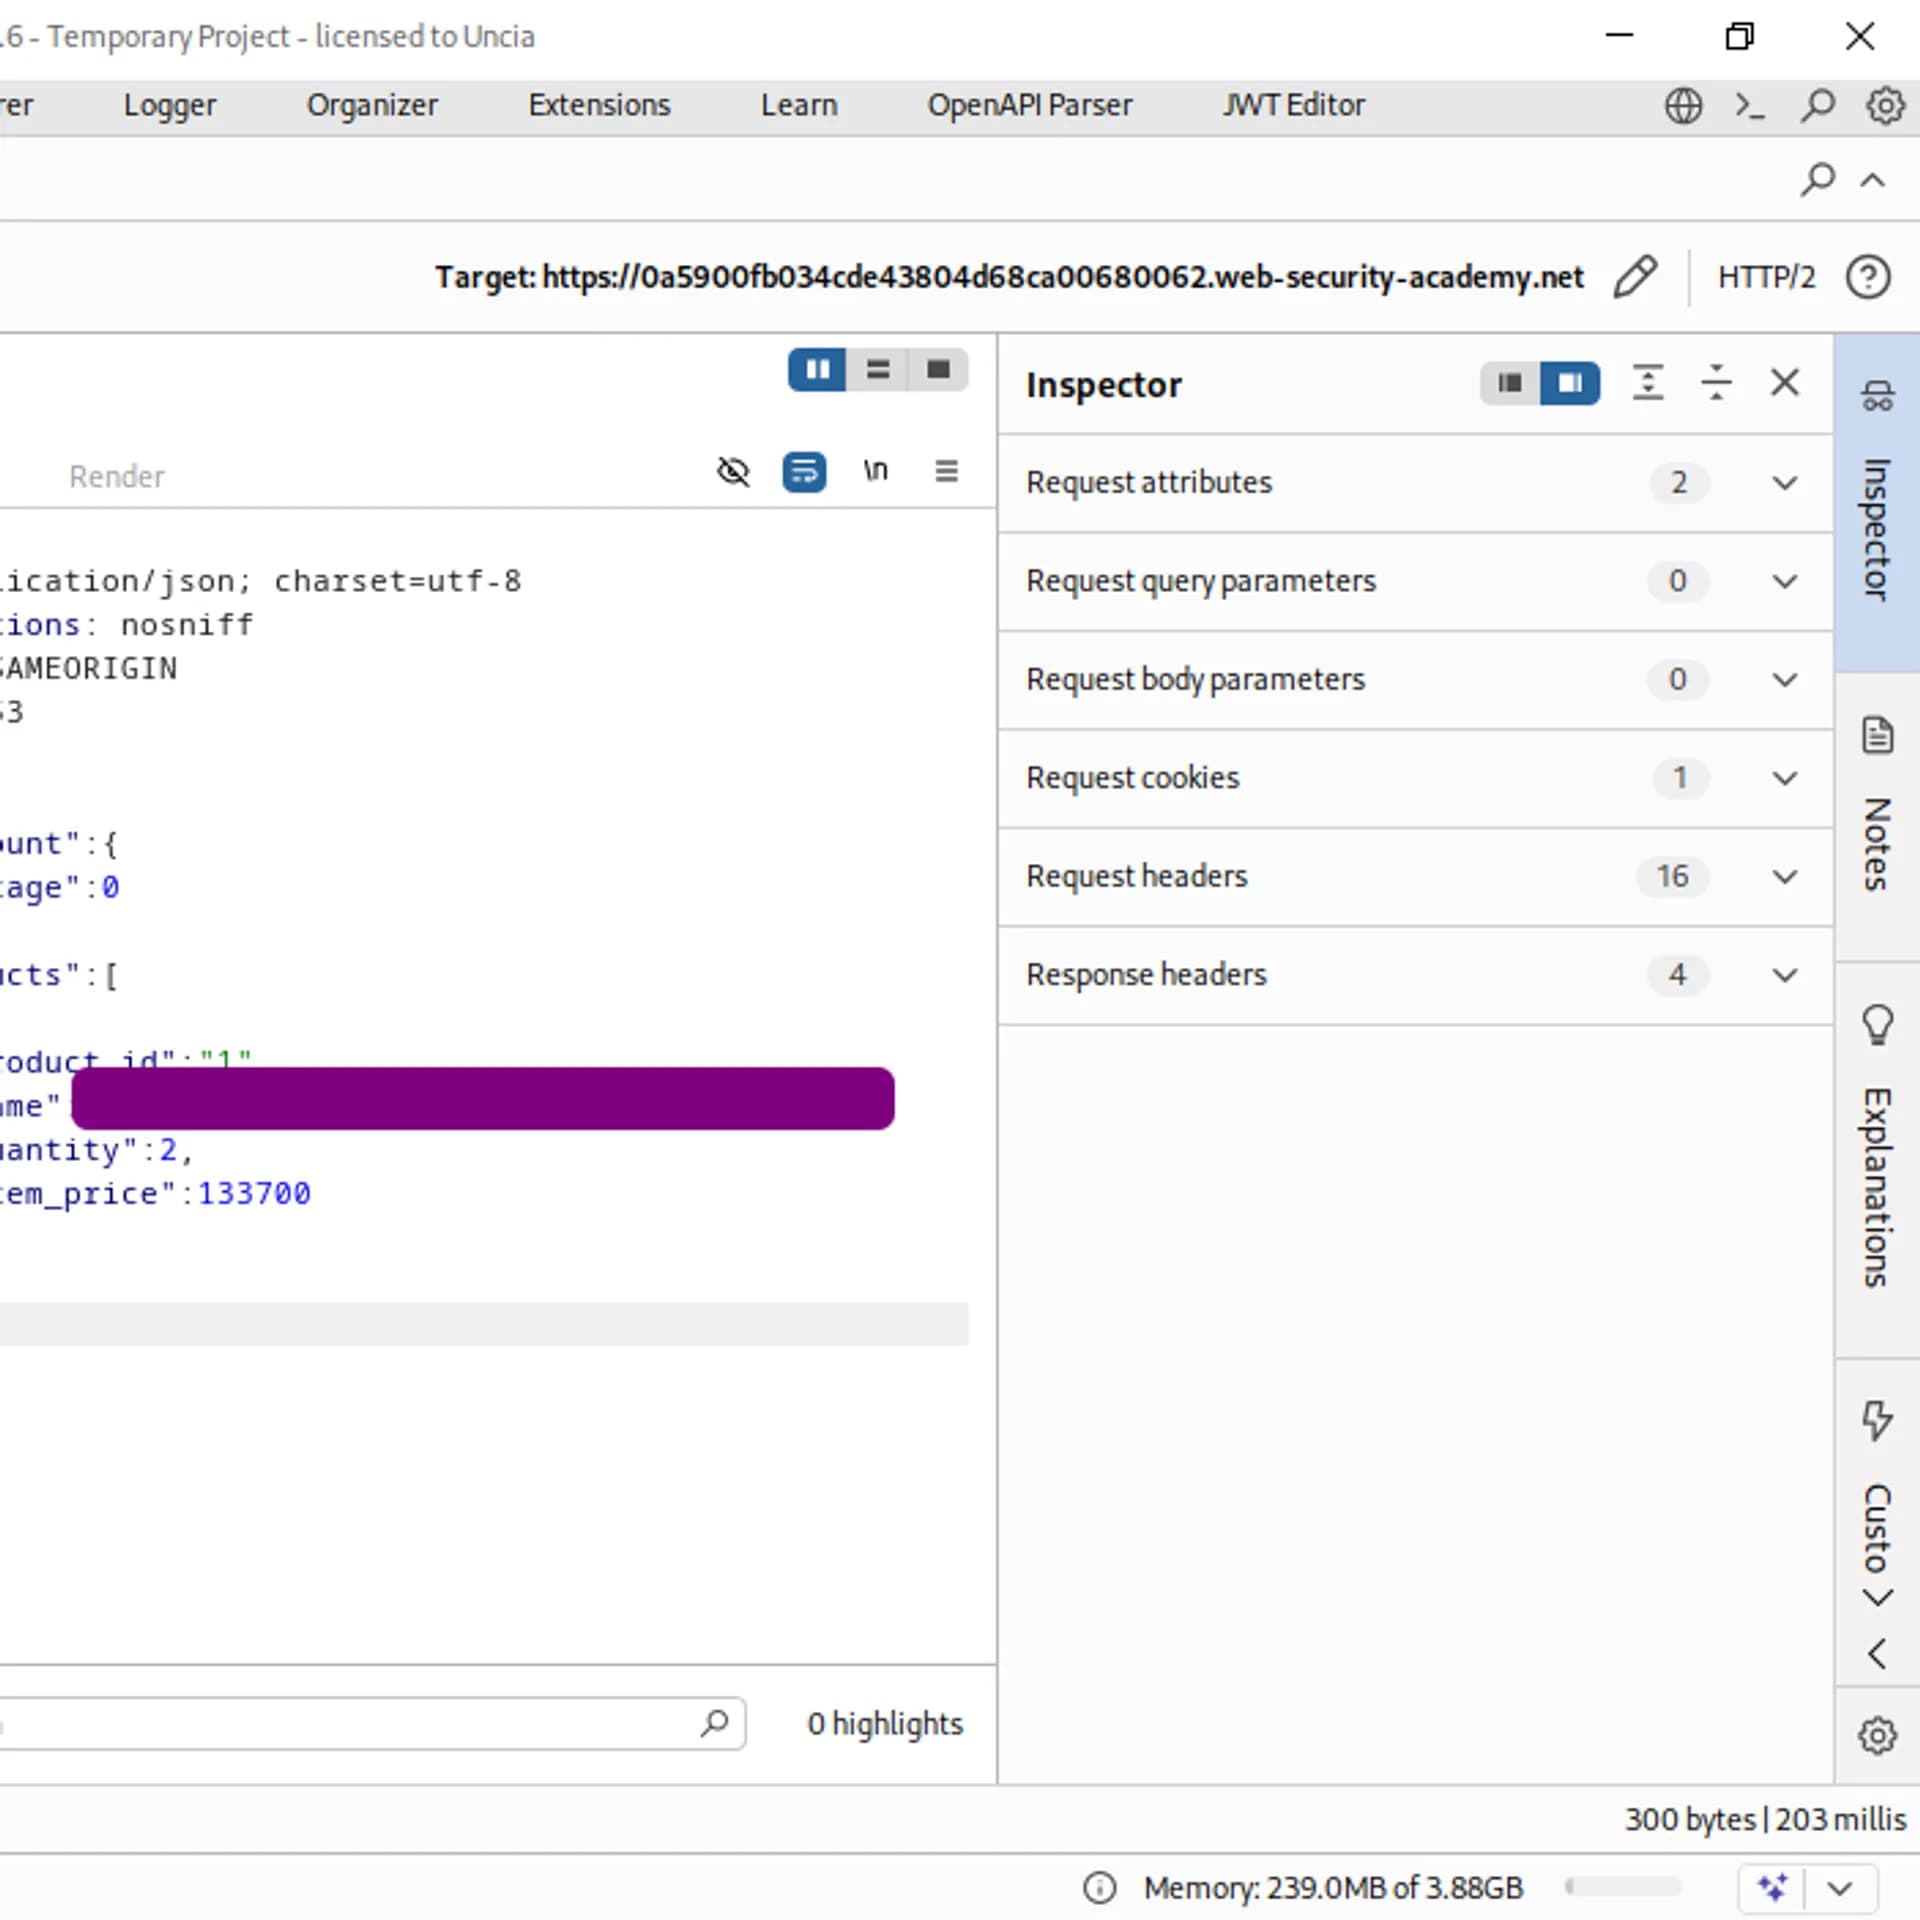Set the Inspector to dock right layout
Viewport: 1920px width, 1920px height.
click(x=1570, y=383)
